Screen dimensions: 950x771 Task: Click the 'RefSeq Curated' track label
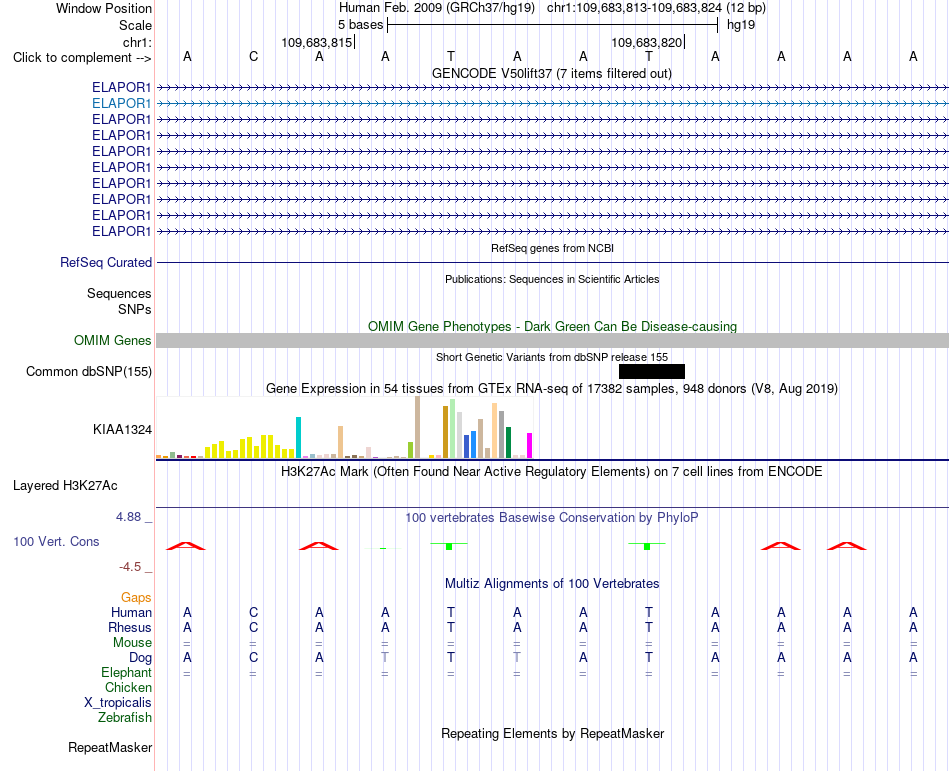pos(106,262)
